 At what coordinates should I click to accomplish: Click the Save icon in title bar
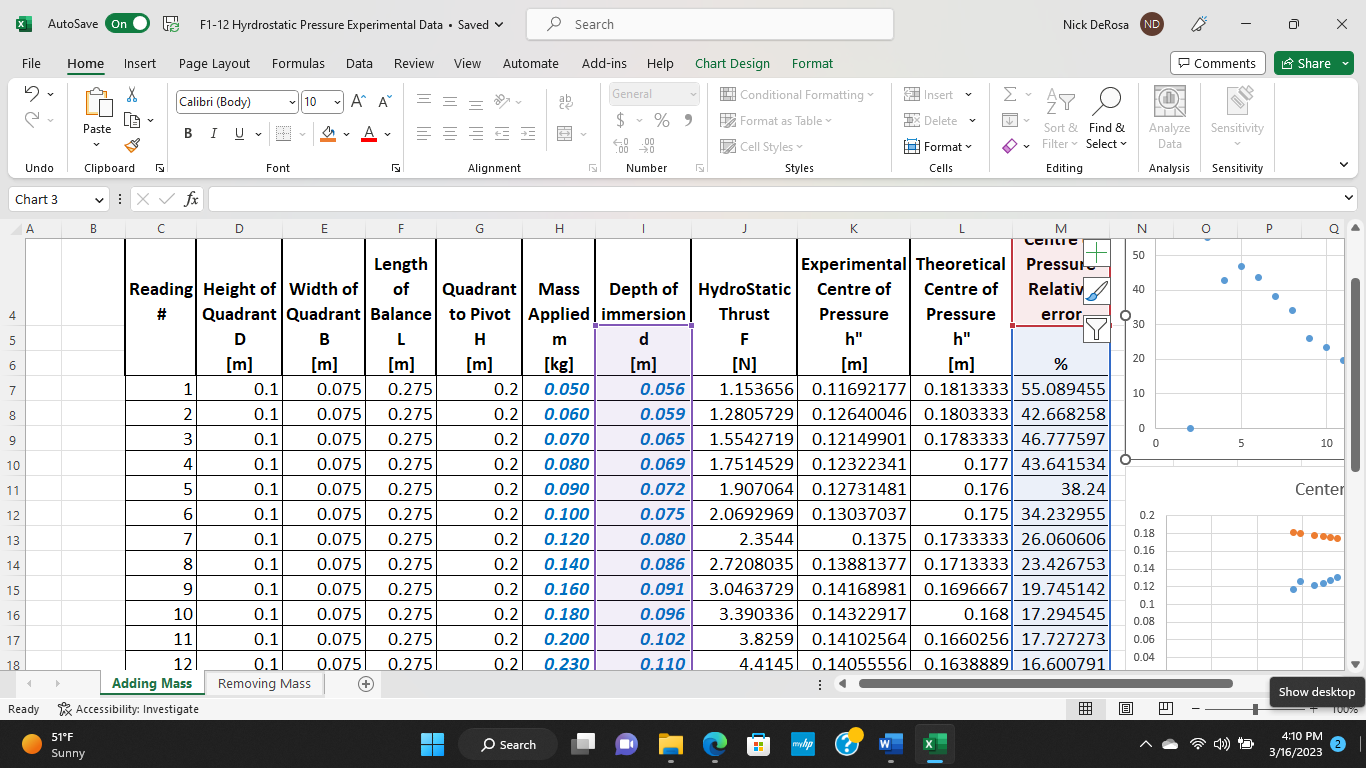(x=171, y=24)
